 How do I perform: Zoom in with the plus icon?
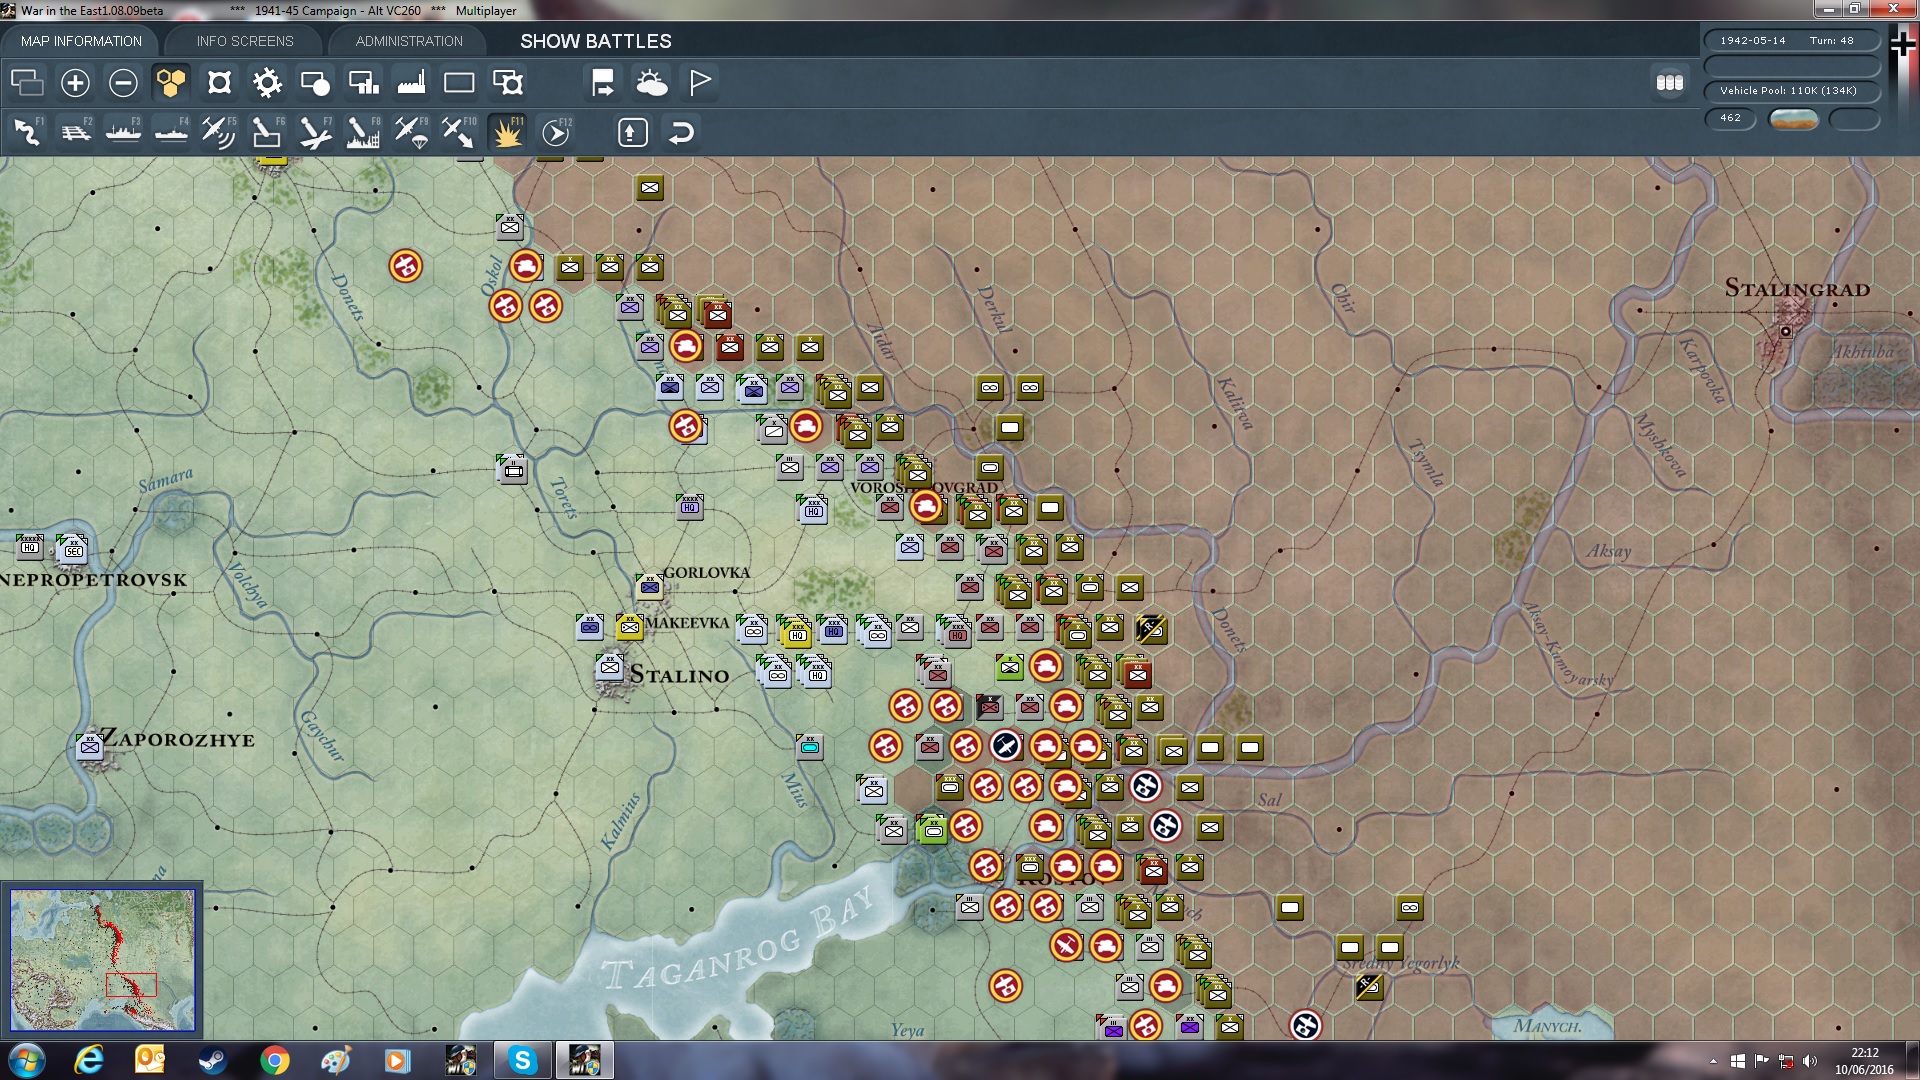(75, 82)
